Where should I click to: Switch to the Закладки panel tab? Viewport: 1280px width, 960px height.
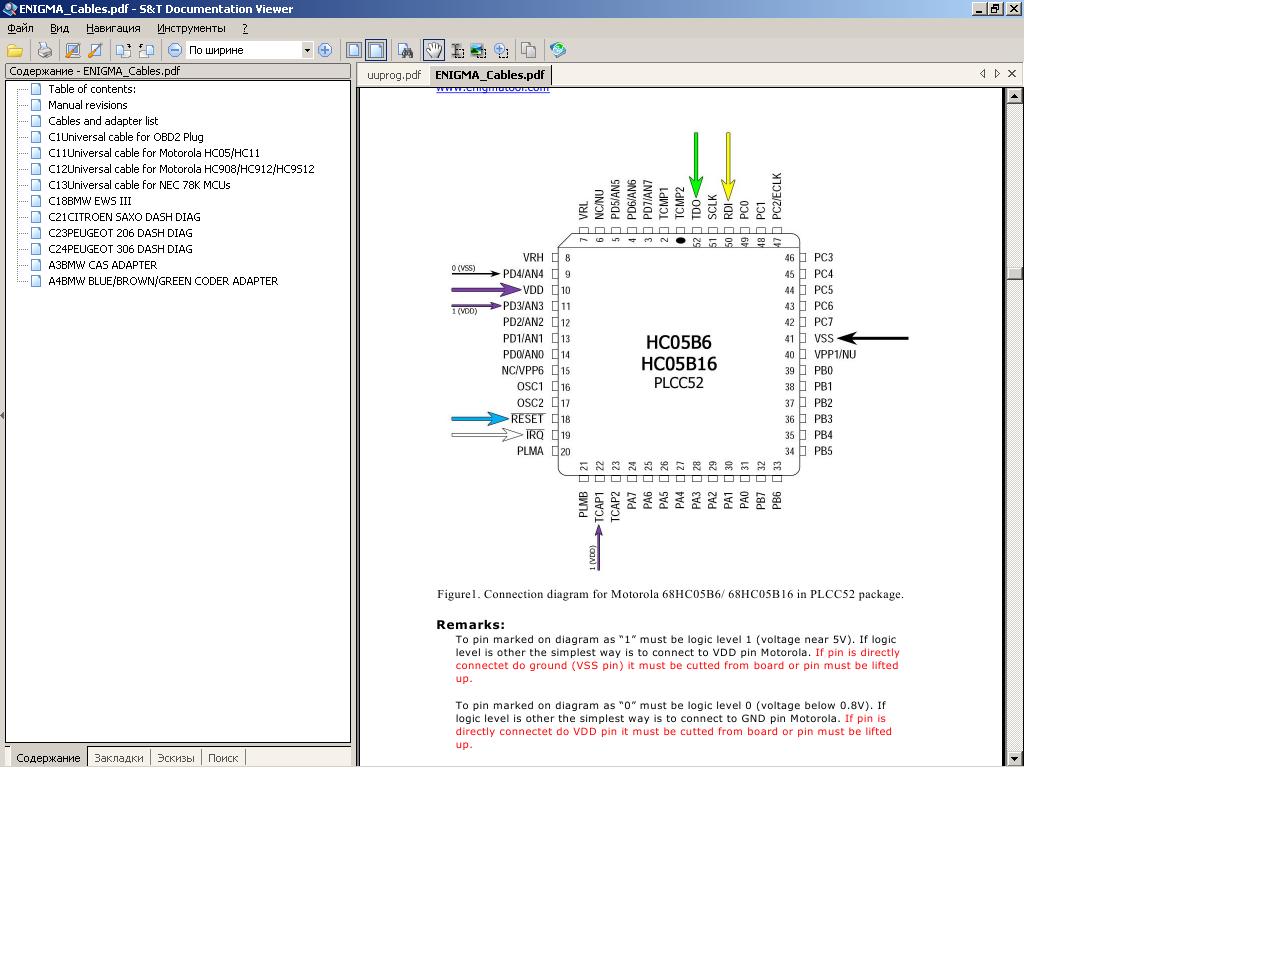(118, 758)
